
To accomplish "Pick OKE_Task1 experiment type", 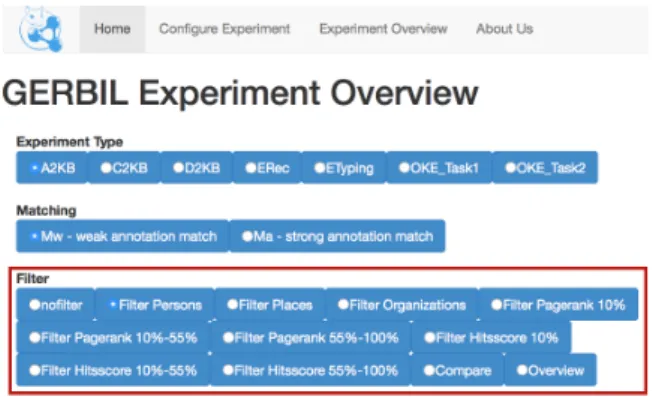I will tap(439, 168).
